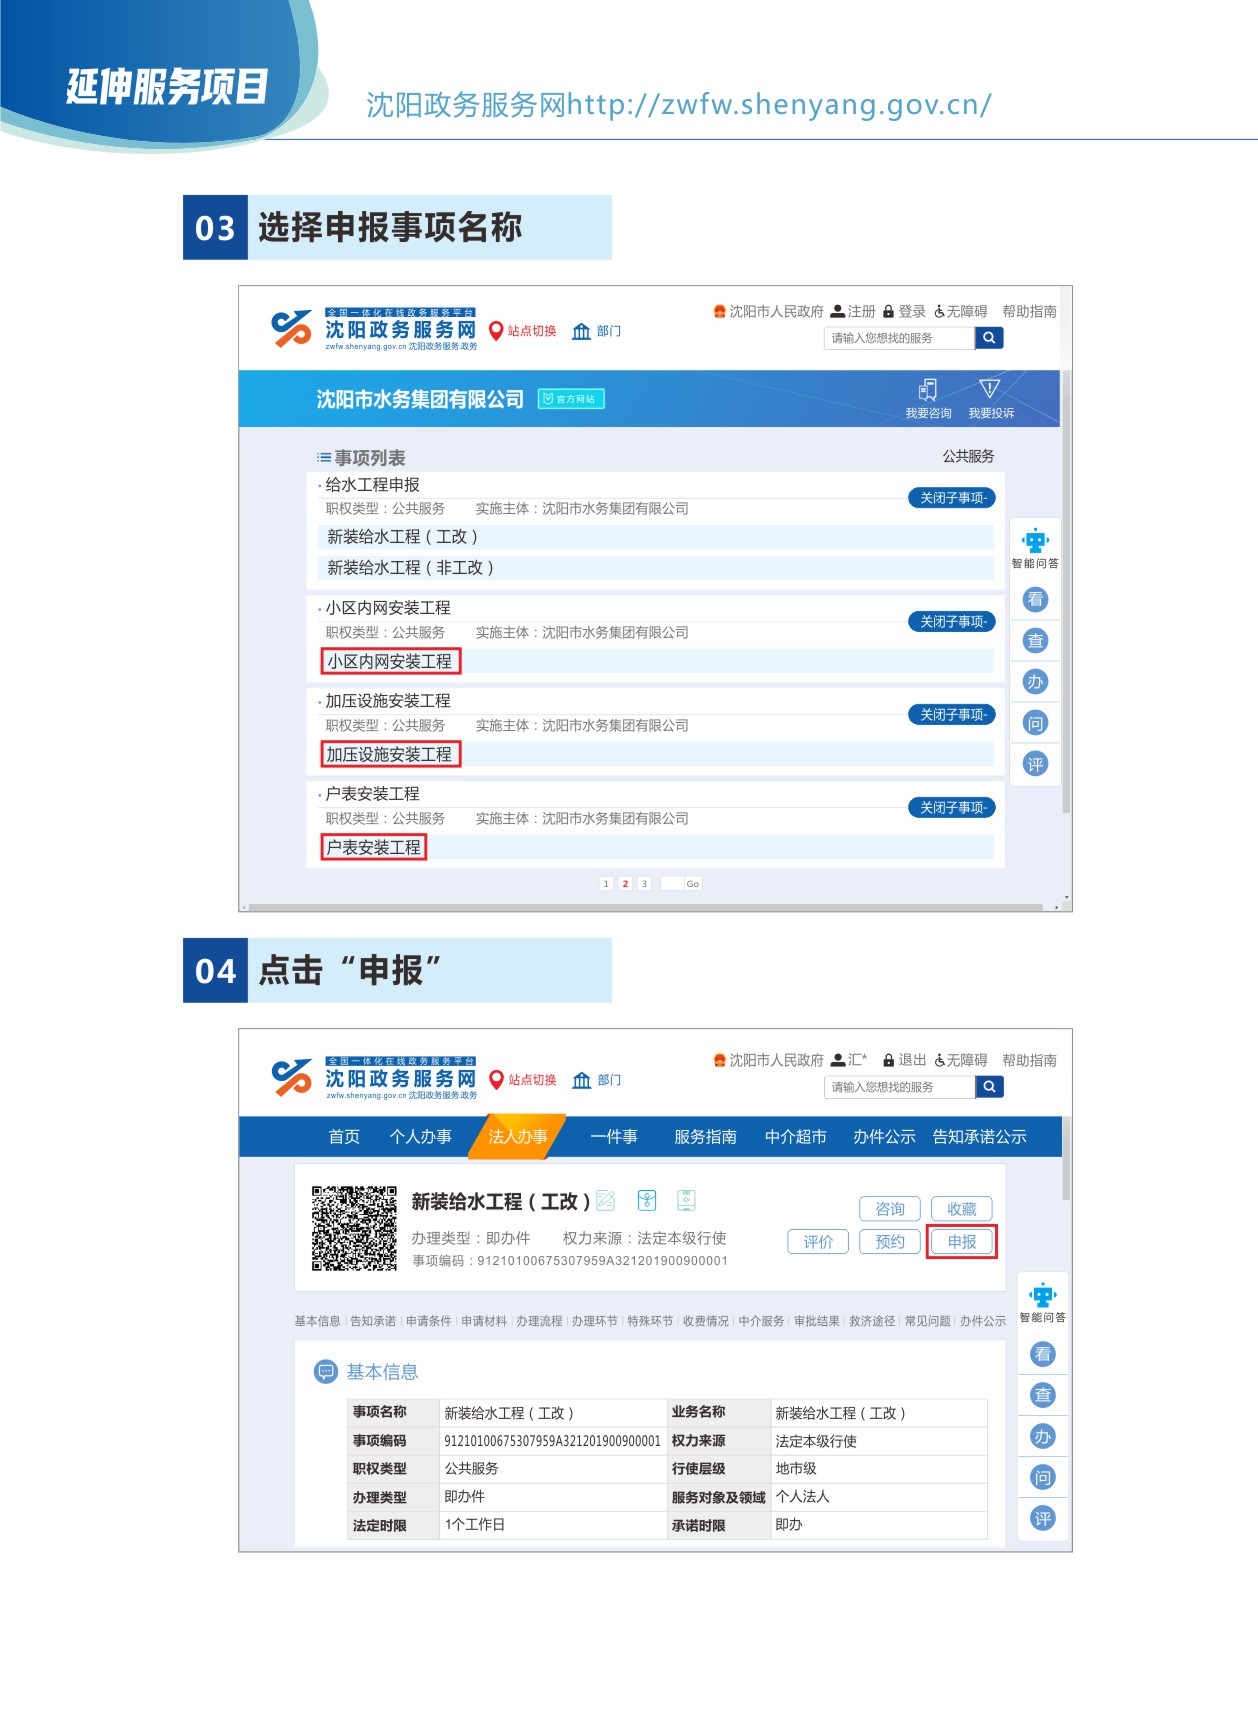This screenshot has width=1258, height=1719.
Task: Collapse sub-items under 户表安装工程
Action: coord(951,808)
